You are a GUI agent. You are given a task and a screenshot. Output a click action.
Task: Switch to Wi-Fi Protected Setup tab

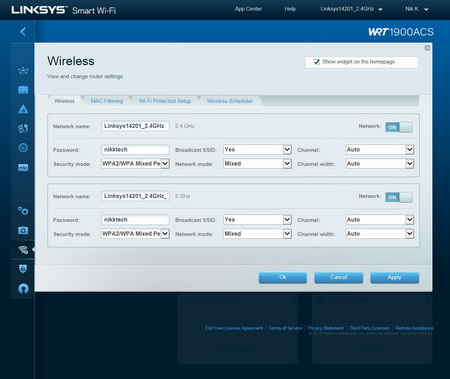click(x=165, y=101)
